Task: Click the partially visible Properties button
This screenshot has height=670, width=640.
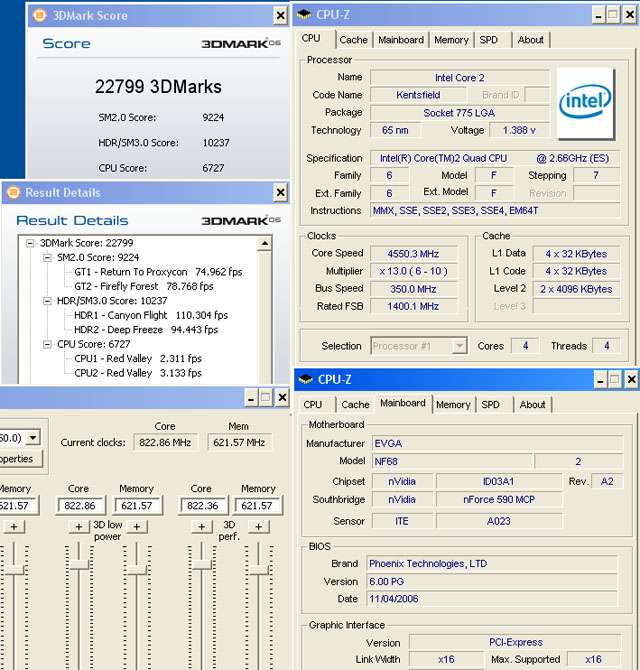Action: [x=21, y=459]
